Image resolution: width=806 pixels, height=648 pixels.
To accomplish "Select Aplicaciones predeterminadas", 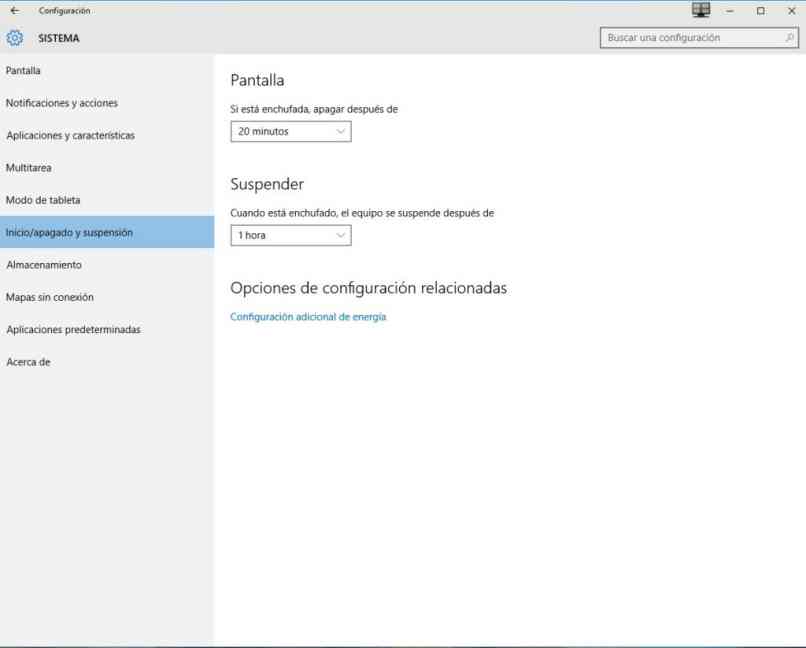I will click(73, 328).
